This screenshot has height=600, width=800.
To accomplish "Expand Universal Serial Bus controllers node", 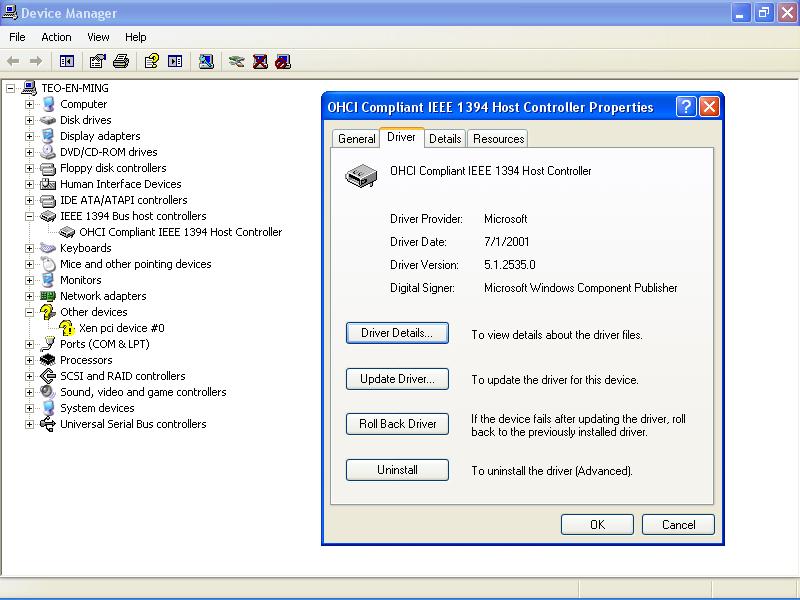I will click(x=30, y=424).
